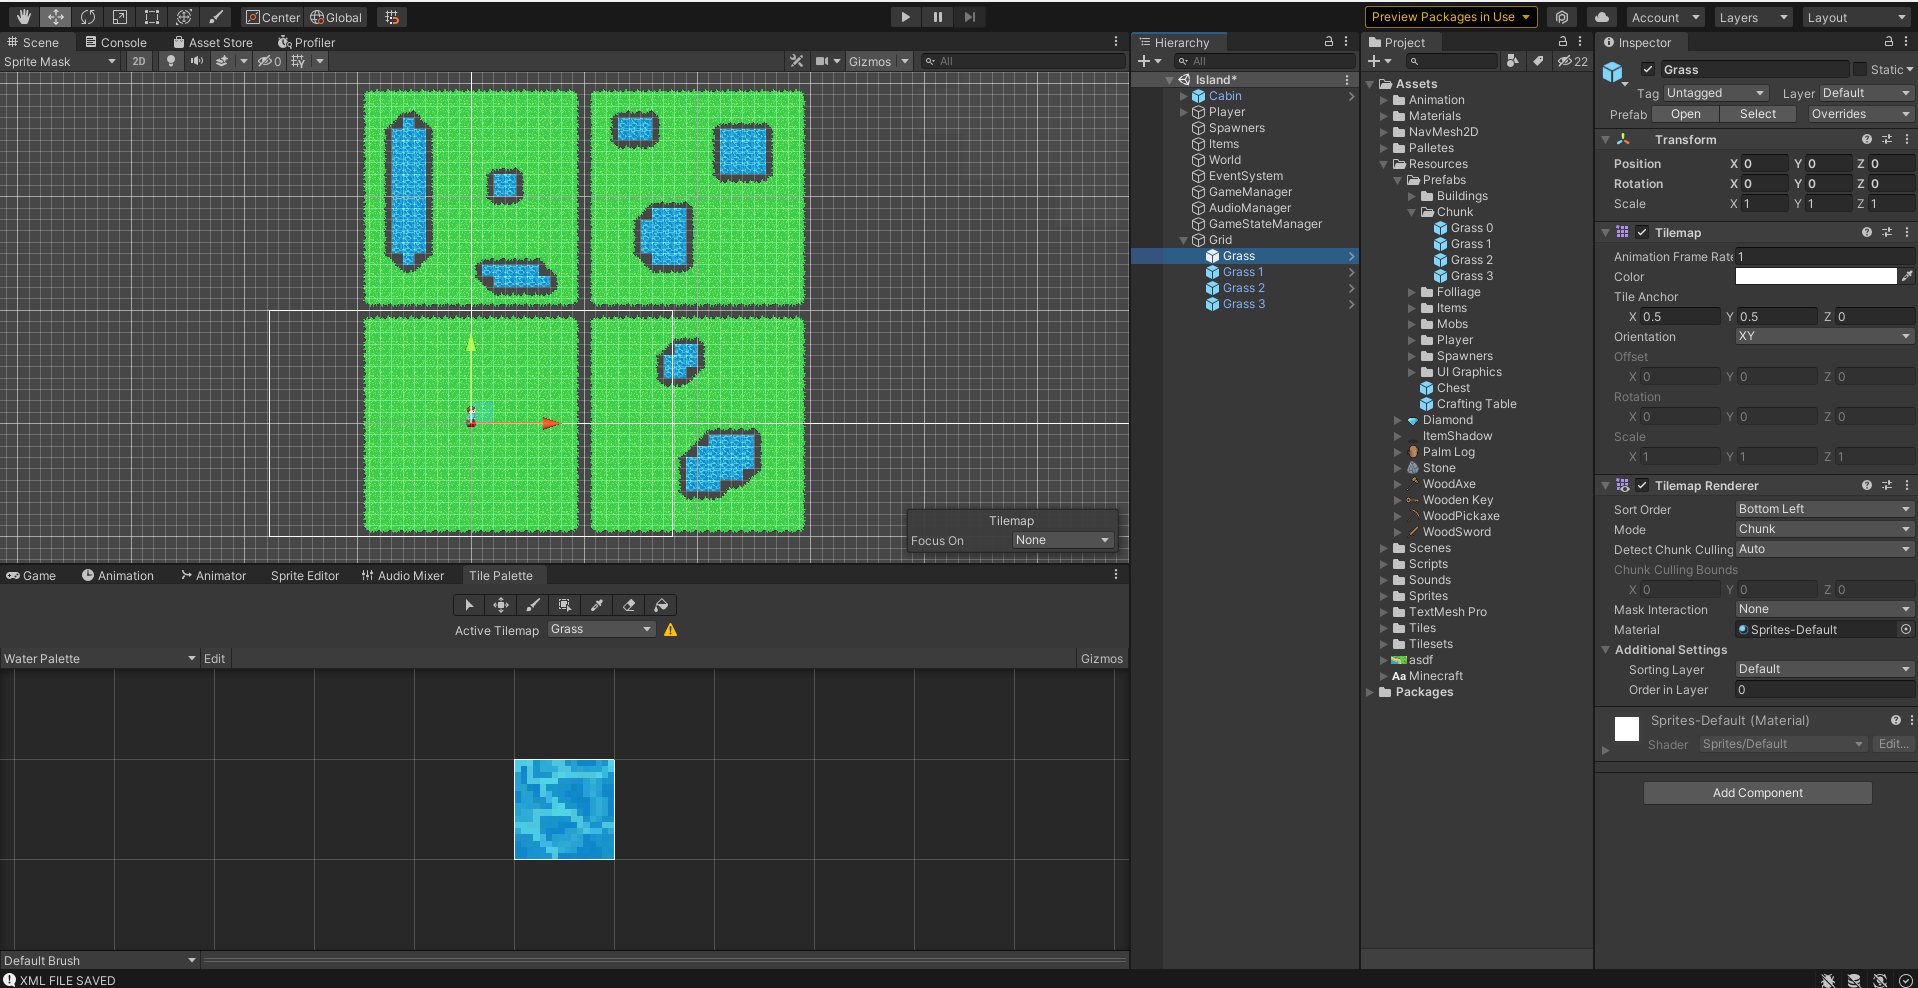Select the combined Transform tool
1918x988 pixels.
click(x=183, y=17)
